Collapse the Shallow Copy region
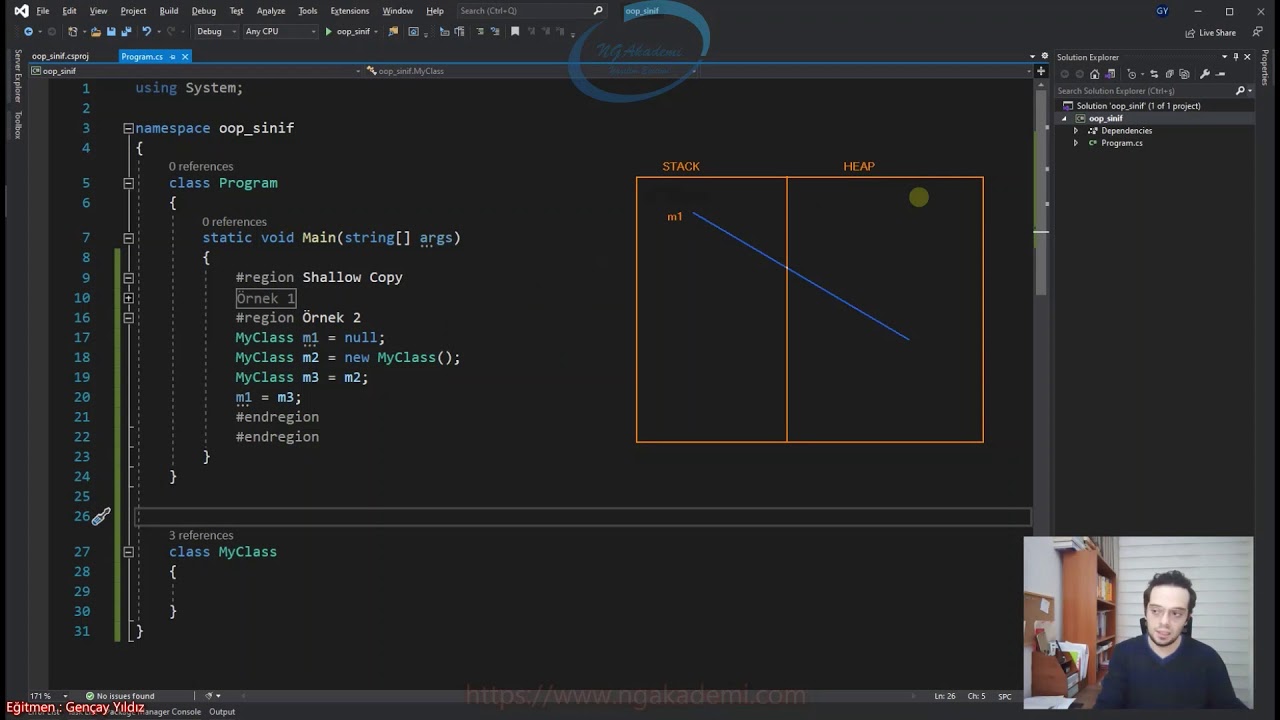1280x720 pixels. click(x=128, y=278)
